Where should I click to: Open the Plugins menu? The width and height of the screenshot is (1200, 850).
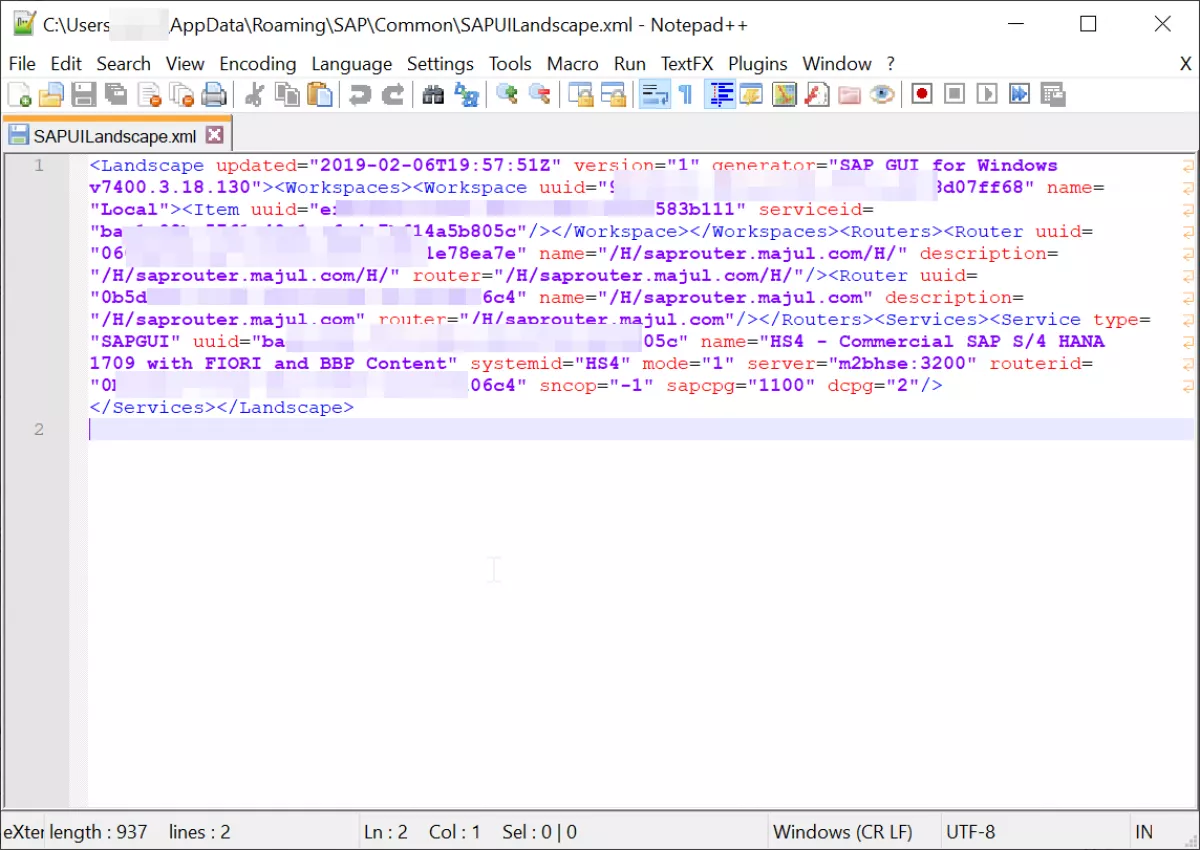point(758,64)
